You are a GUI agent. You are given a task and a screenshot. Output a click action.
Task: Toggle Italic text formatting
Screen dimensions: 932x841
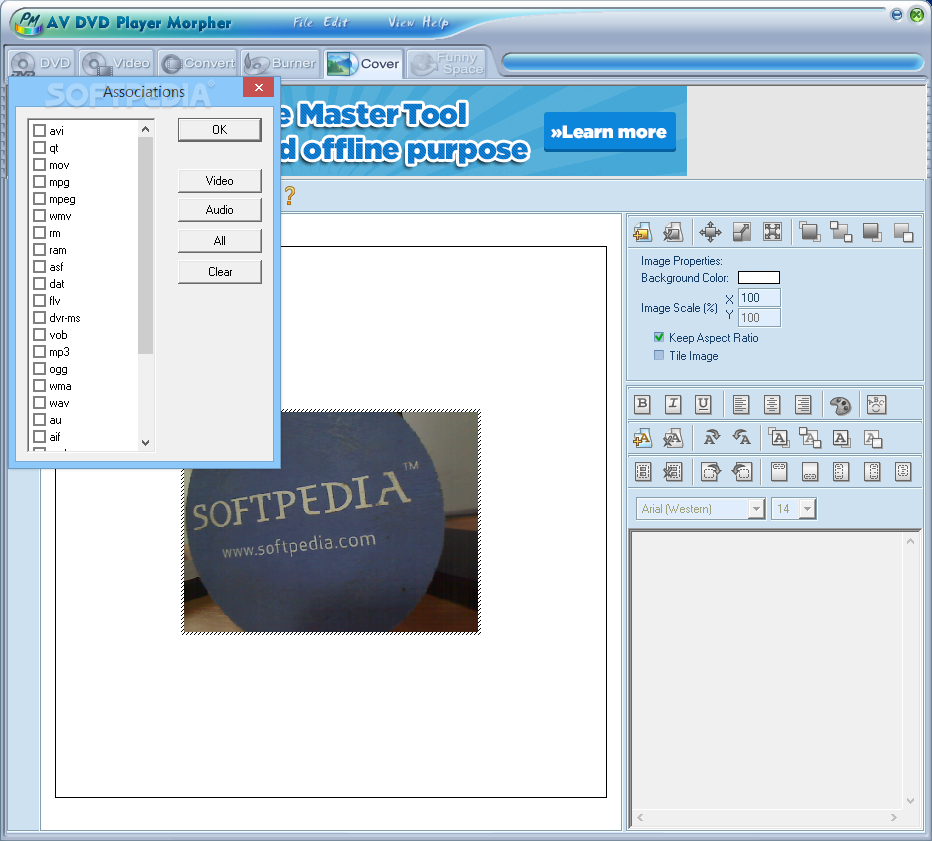tap(673, 405)
